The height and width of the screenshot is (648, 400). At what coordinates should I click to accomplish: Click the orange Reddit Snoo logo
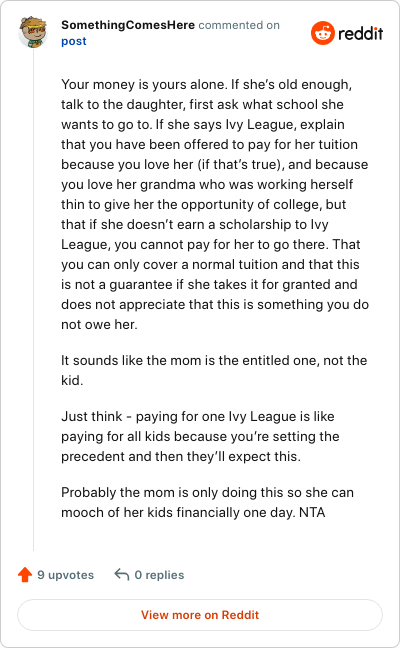tap(322, 33)
